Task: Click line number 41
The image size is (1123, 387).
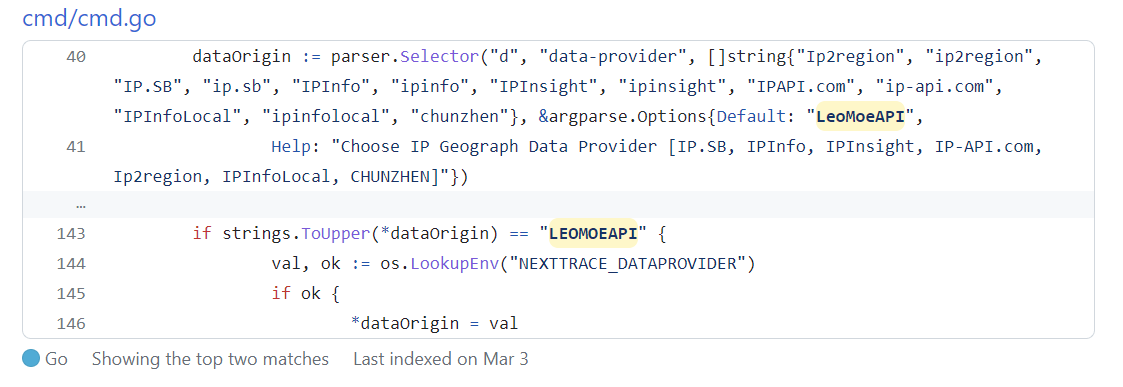Action: click(x=75, y=147)
